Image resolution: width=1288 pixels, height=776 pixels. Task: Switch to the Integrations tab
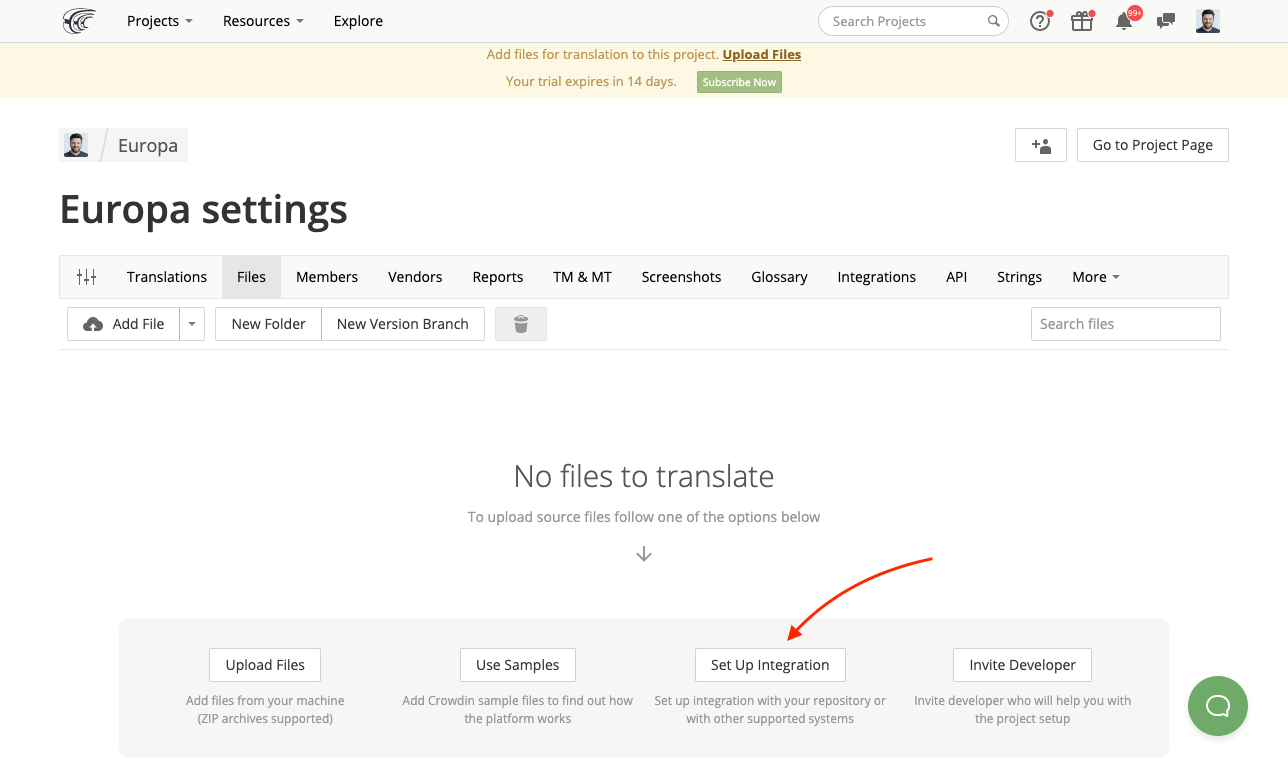tap(877, 277)
